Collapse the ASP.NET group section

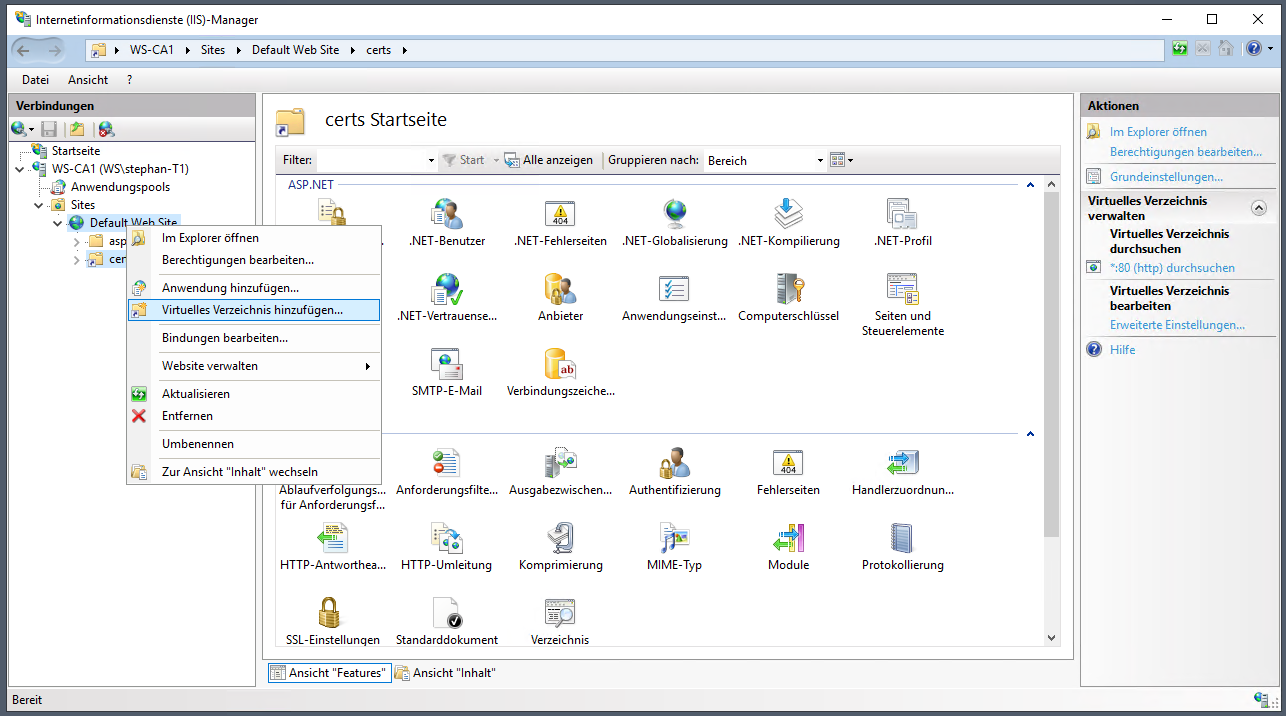point(1029,185)
